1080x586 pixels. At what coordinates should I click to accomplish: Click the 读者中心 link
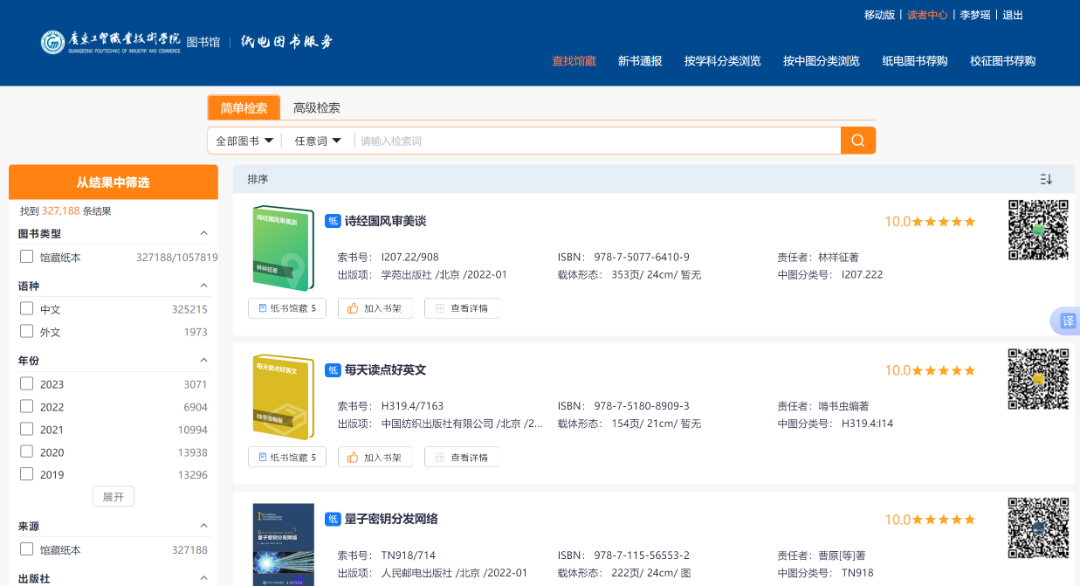pos(927,15)
